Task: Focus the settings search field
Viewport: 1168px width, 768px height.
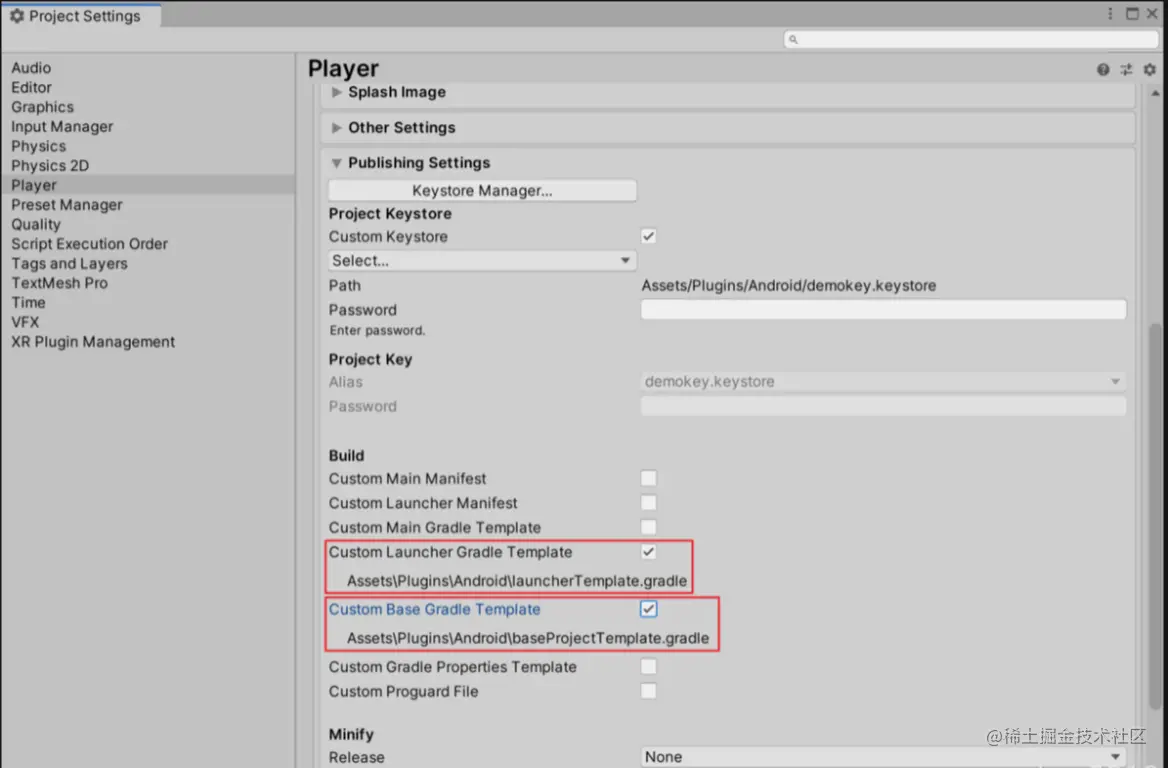Action: [x=971, y=39]
